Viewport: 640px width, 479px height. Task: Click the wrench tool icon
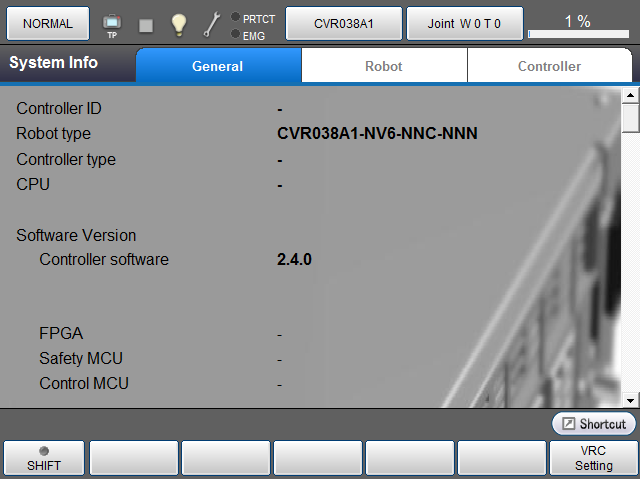pos(212,24)
